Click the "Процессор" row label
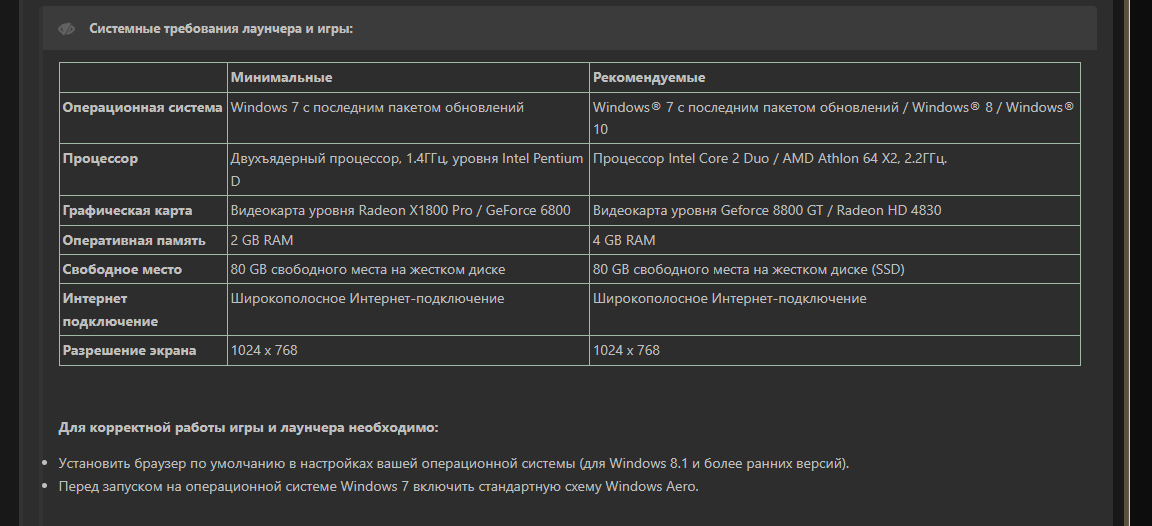1152x526 pixels. (100, 159)
